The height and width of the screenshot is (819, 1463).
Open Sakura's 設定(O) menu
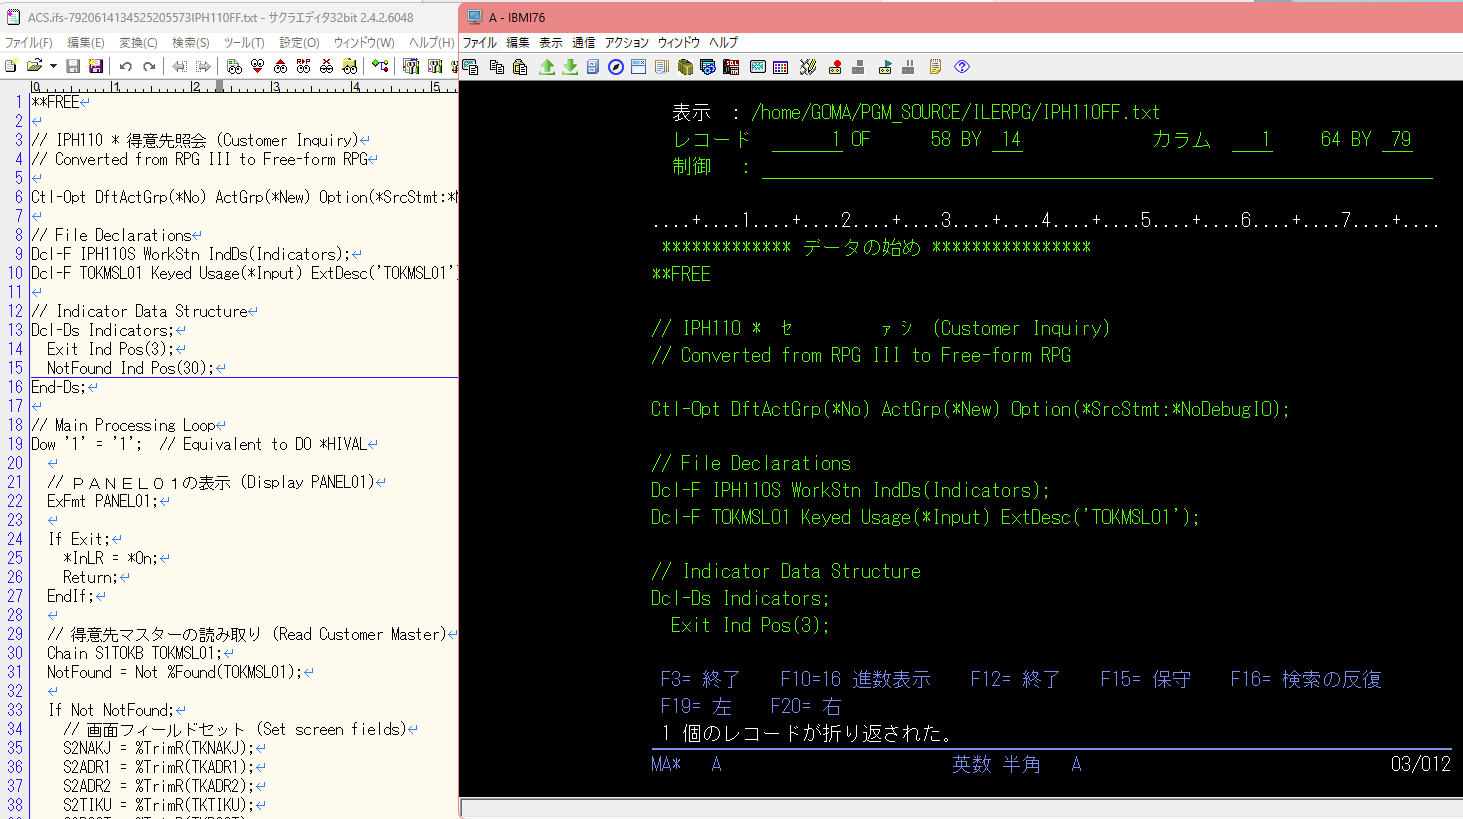click(299, 42)
